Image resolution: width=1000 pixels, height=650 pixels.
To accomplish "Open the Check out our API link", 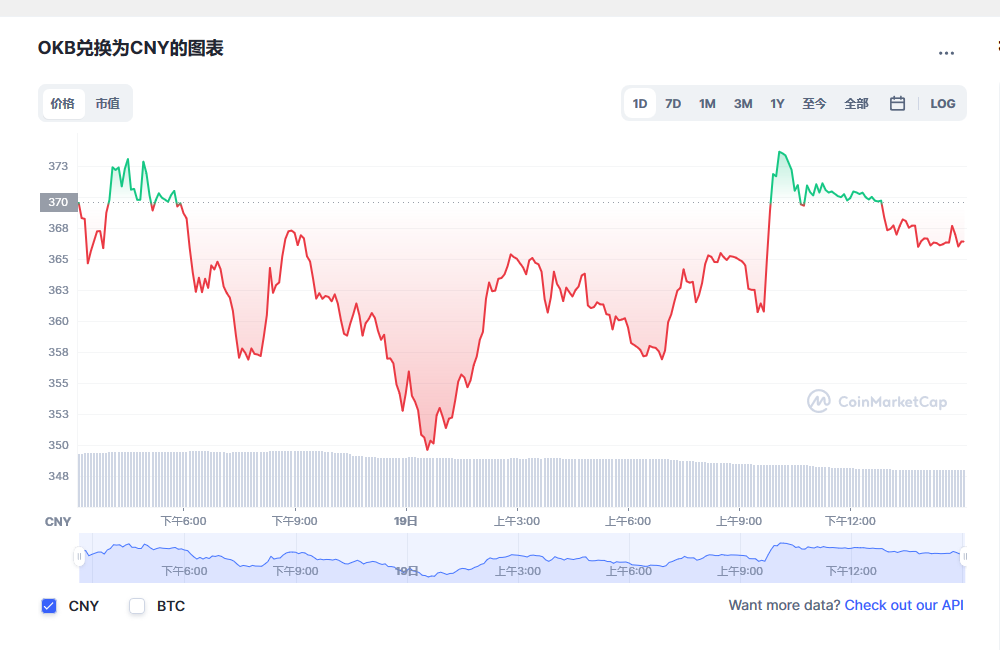I will click(904, 605).
